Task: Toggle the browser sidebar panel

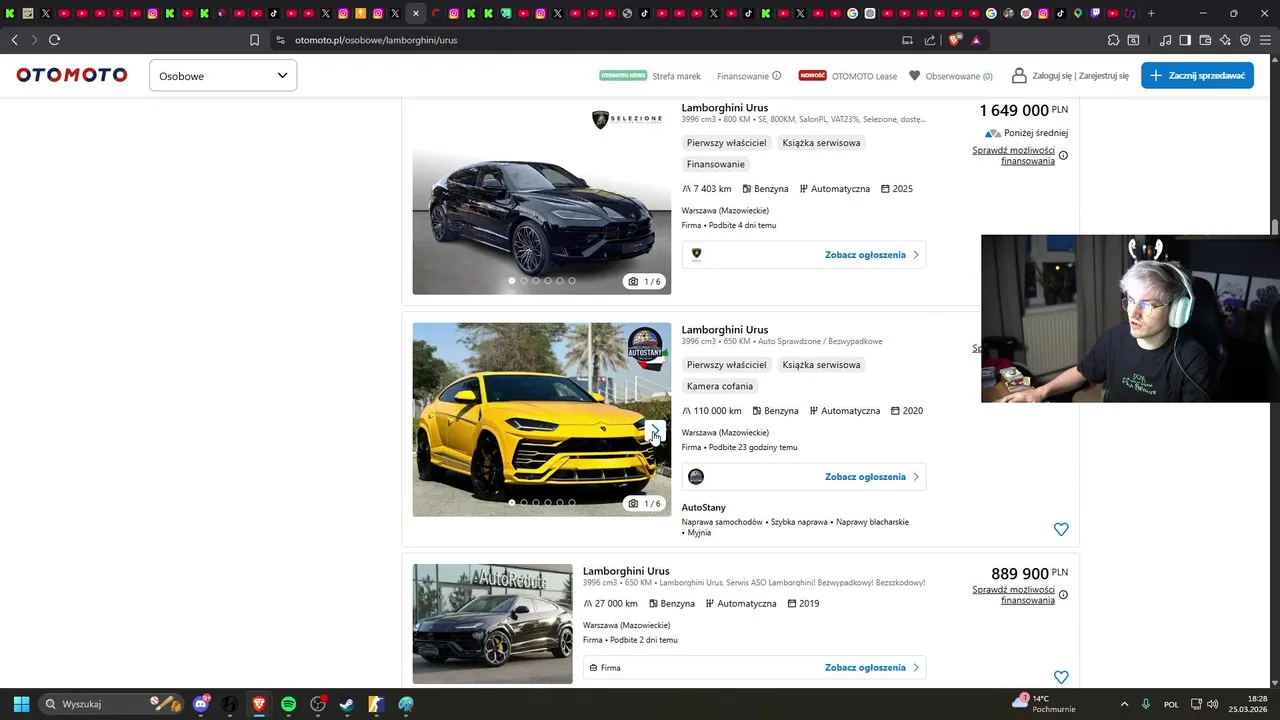Action: pyautogui.click(x=1185, y=40)
